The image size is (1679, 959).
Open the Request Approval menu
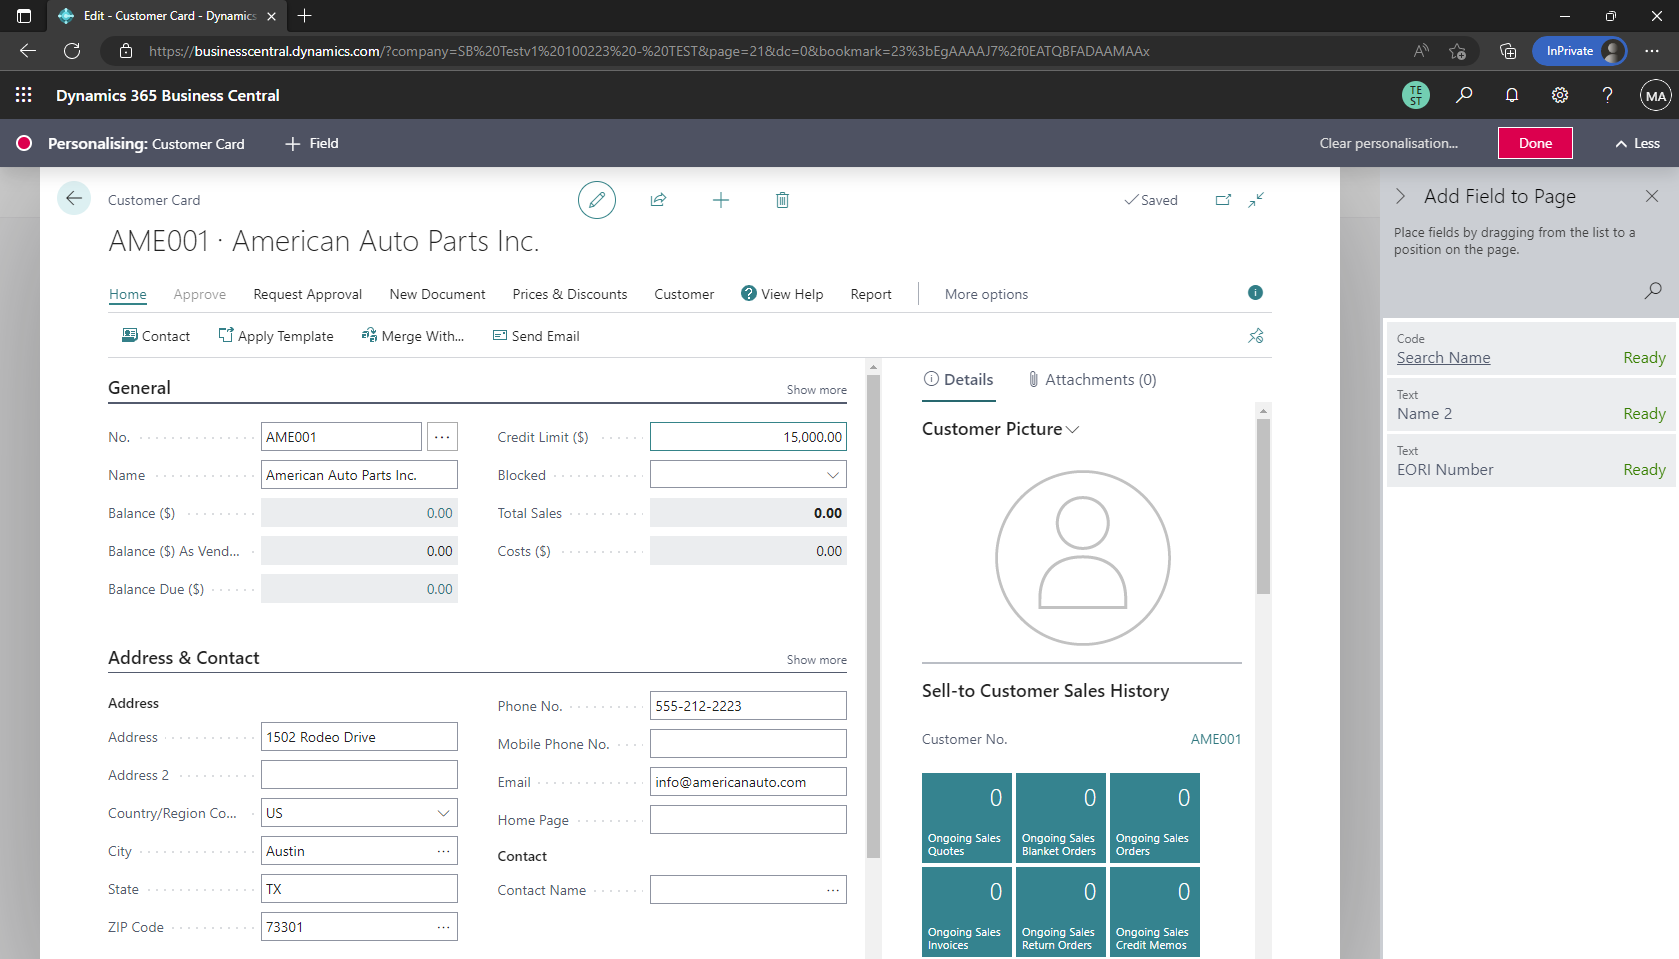307,294
